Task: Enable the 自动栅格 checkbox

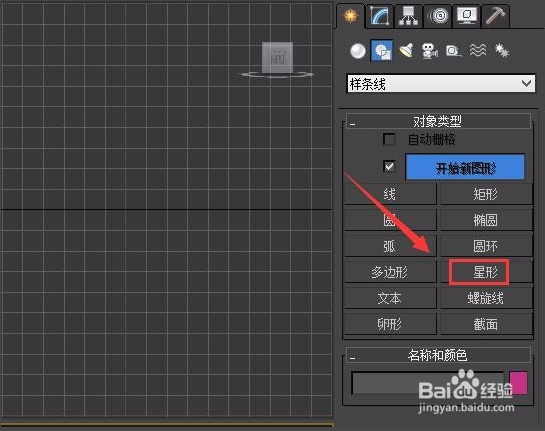Action: click(x=389, y=139)
